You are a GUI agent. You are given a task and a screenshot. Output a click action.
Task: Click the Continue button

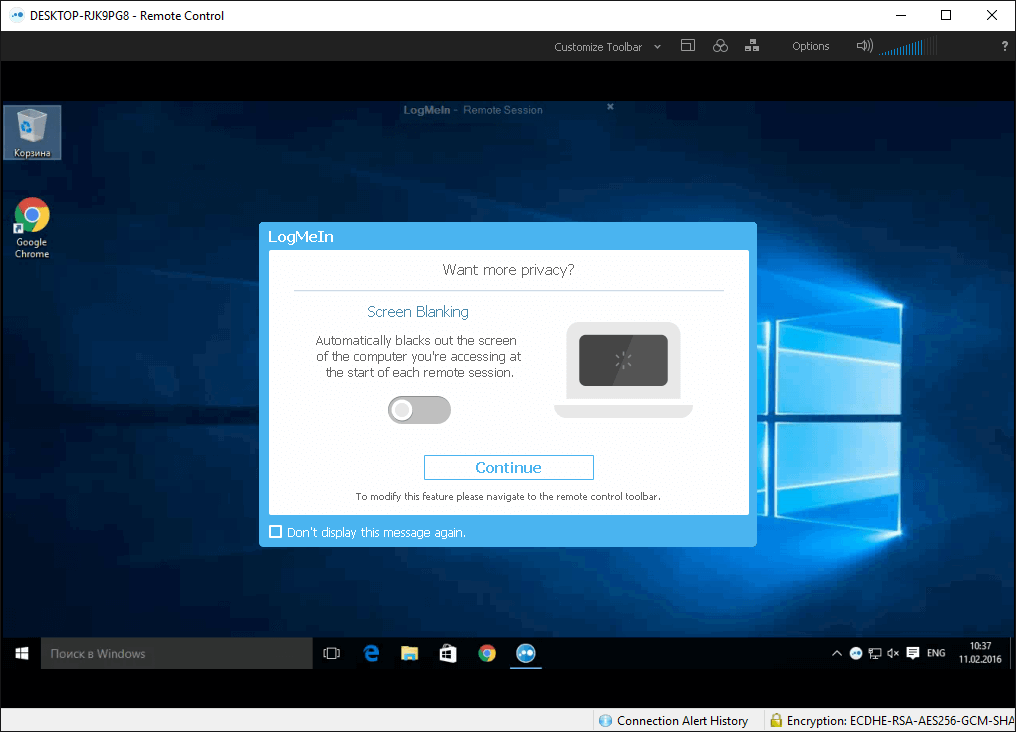pos(509,468)
